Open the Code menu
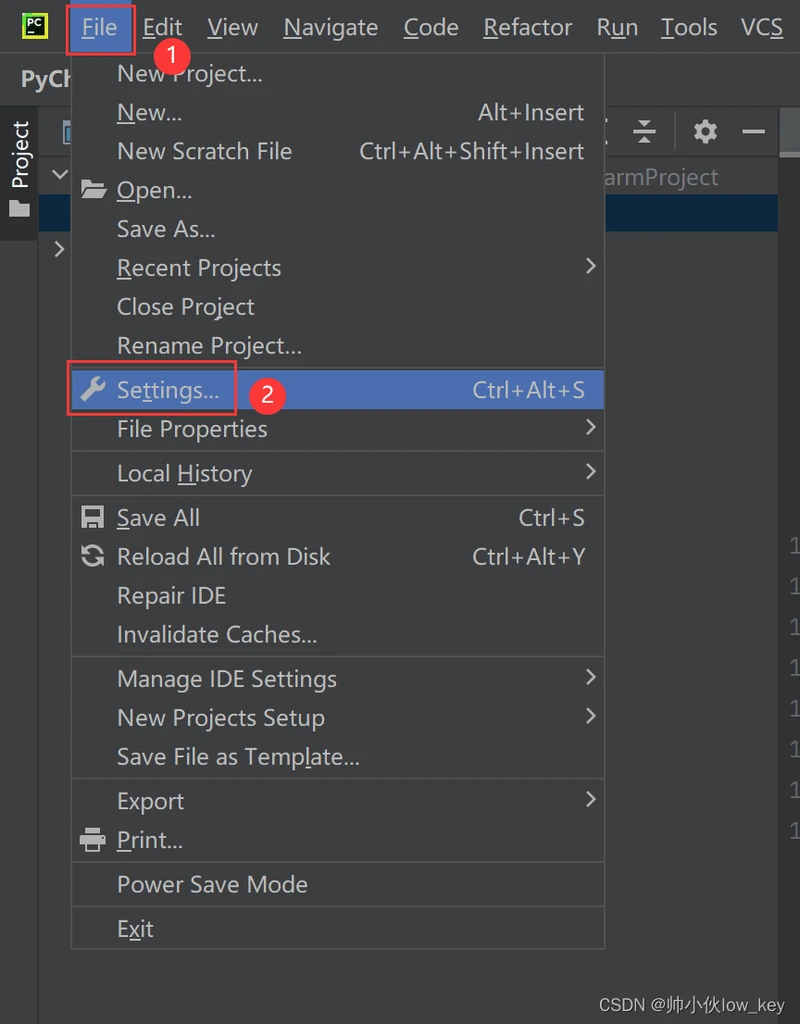Image resolution: width=800 pixels, height=1024 pixels. coord(430,27)
